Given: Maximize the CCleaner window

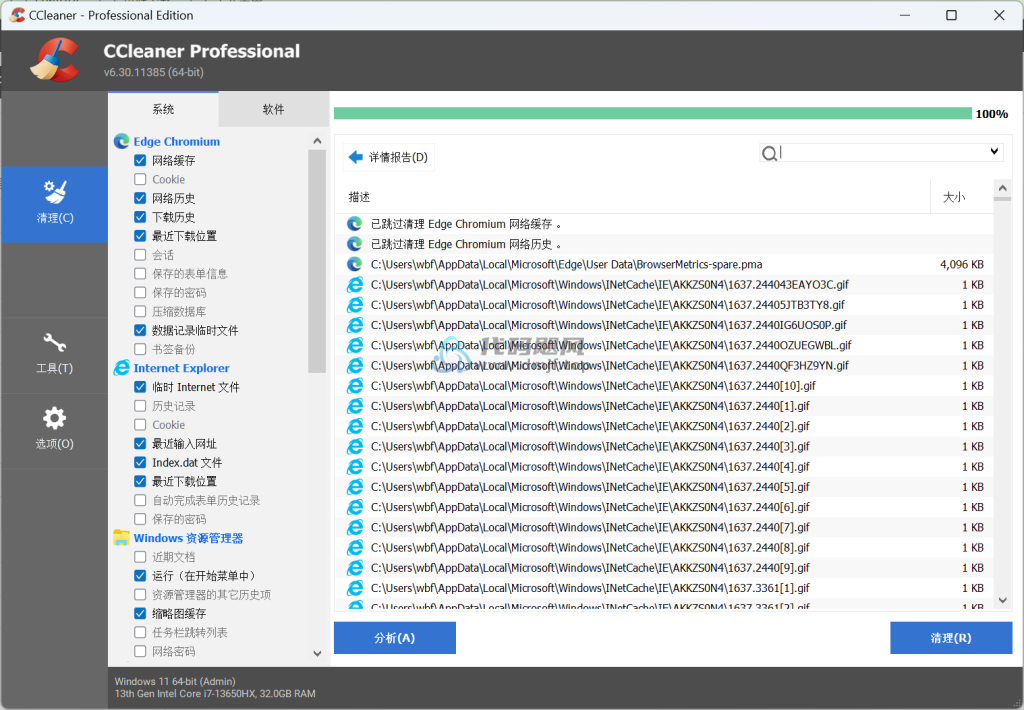Looking at the screenshot, I should [x=952, y=15].
